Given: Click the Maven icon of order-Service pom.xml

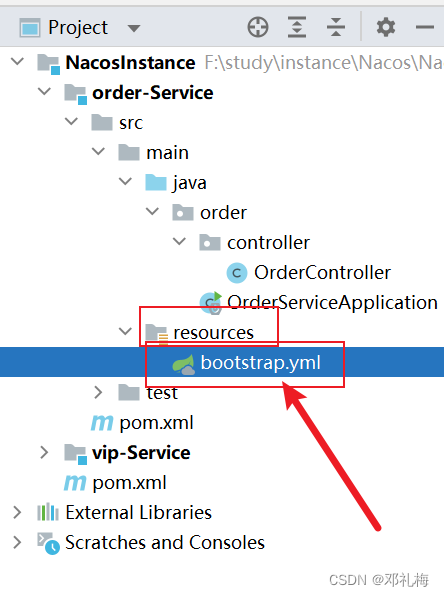Looking at the screenshot, I should (102, 423).
